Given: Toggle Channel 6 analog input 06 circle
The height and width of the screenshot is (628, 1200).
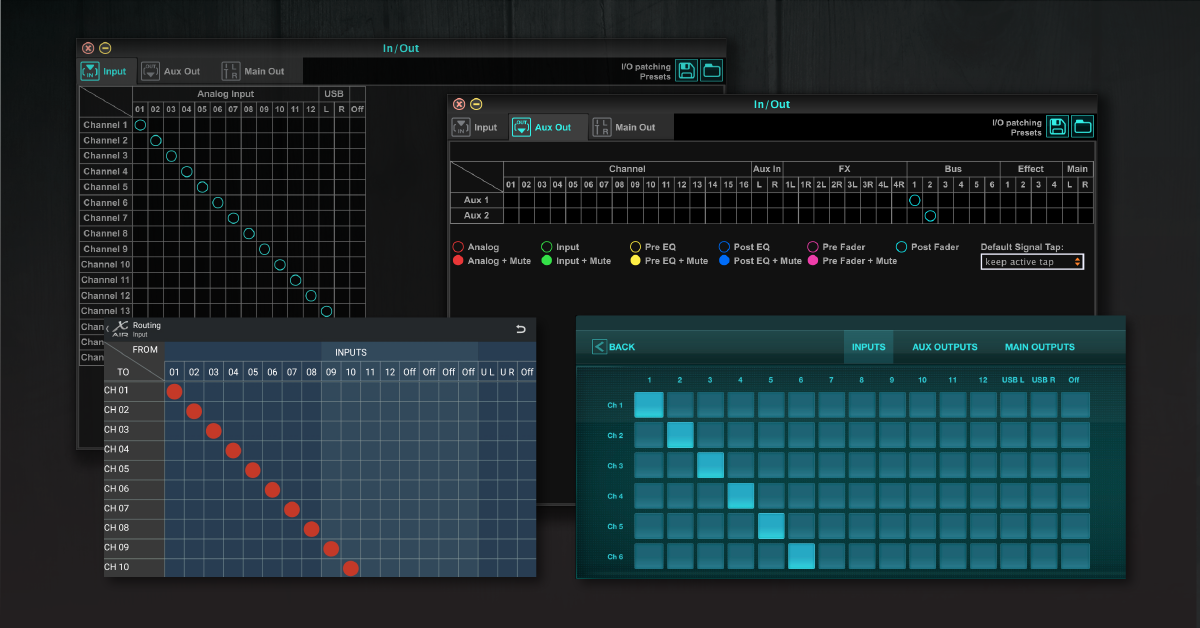Looking at the screenshot, I should pyautogui.click(x=218, y=202).
